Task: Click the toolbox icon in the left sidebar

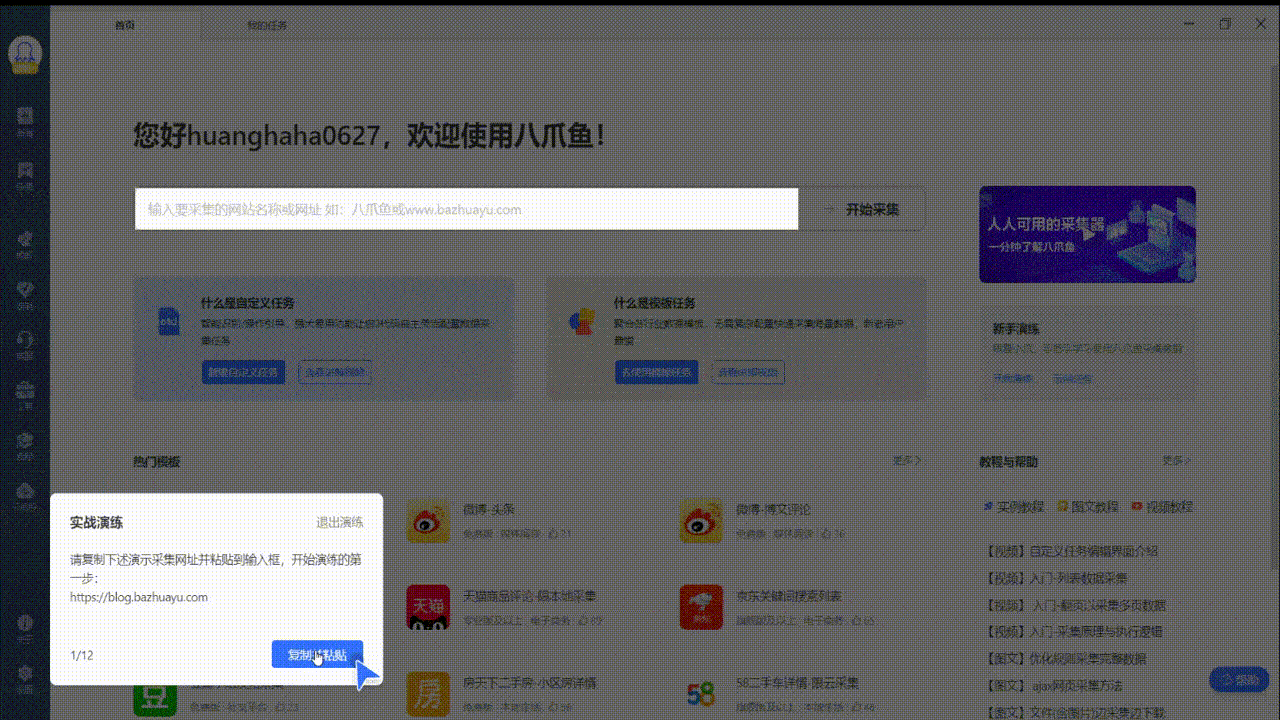Action: pyautogui.click(x=25, y=388)
